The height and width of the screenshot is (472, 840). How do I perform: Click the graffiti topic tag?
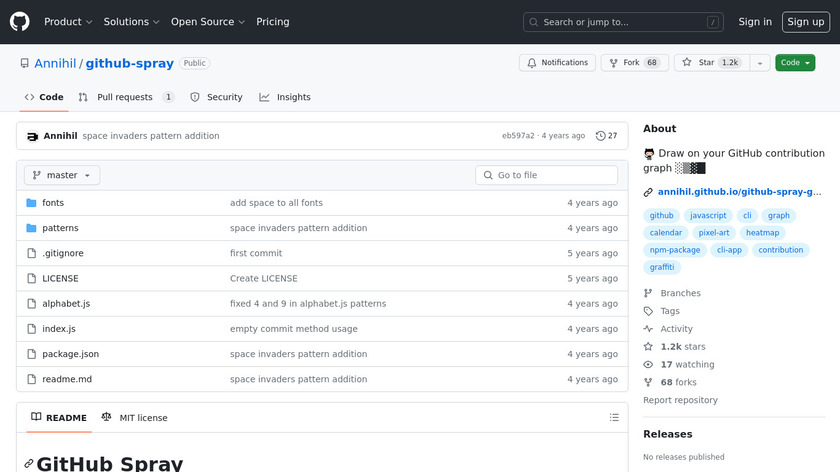662,267
